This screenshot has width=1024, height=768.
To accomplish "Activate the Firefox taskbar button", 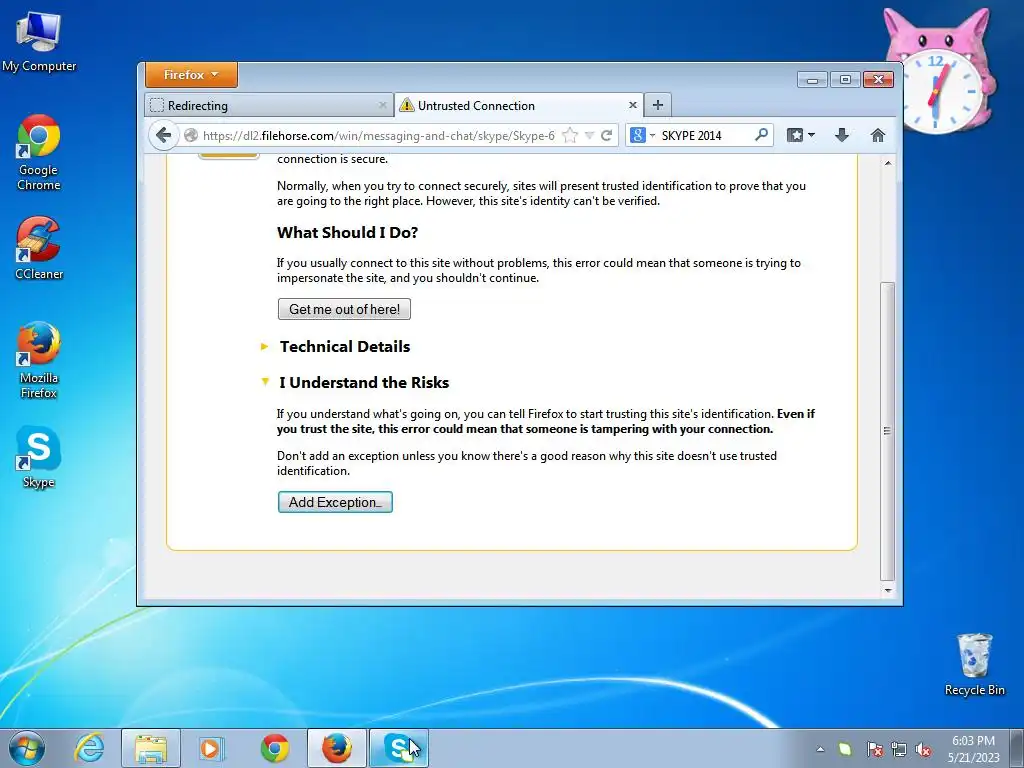I will [336, 748].
